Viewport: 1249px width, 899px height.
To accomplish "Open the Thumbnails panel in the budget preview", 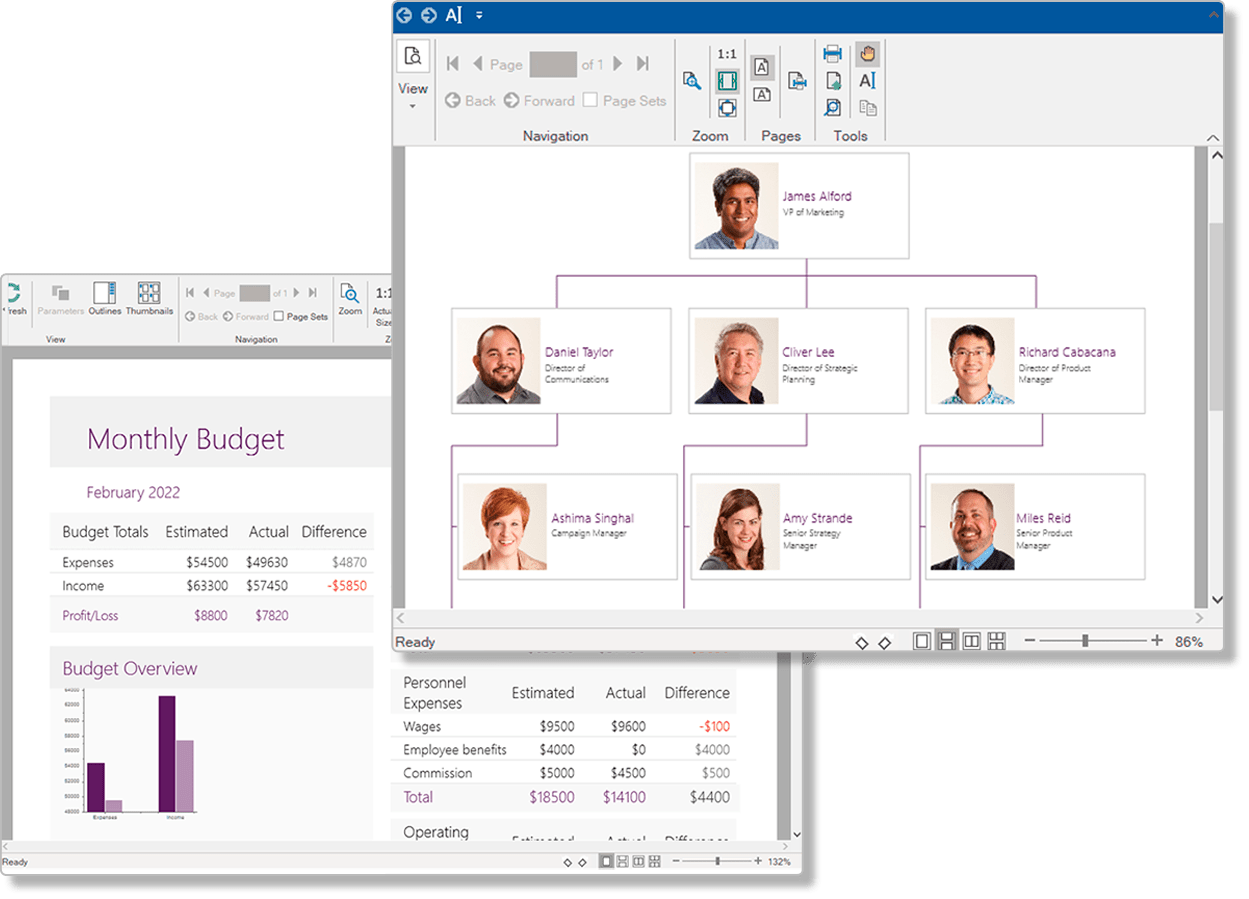I will 149,298.
